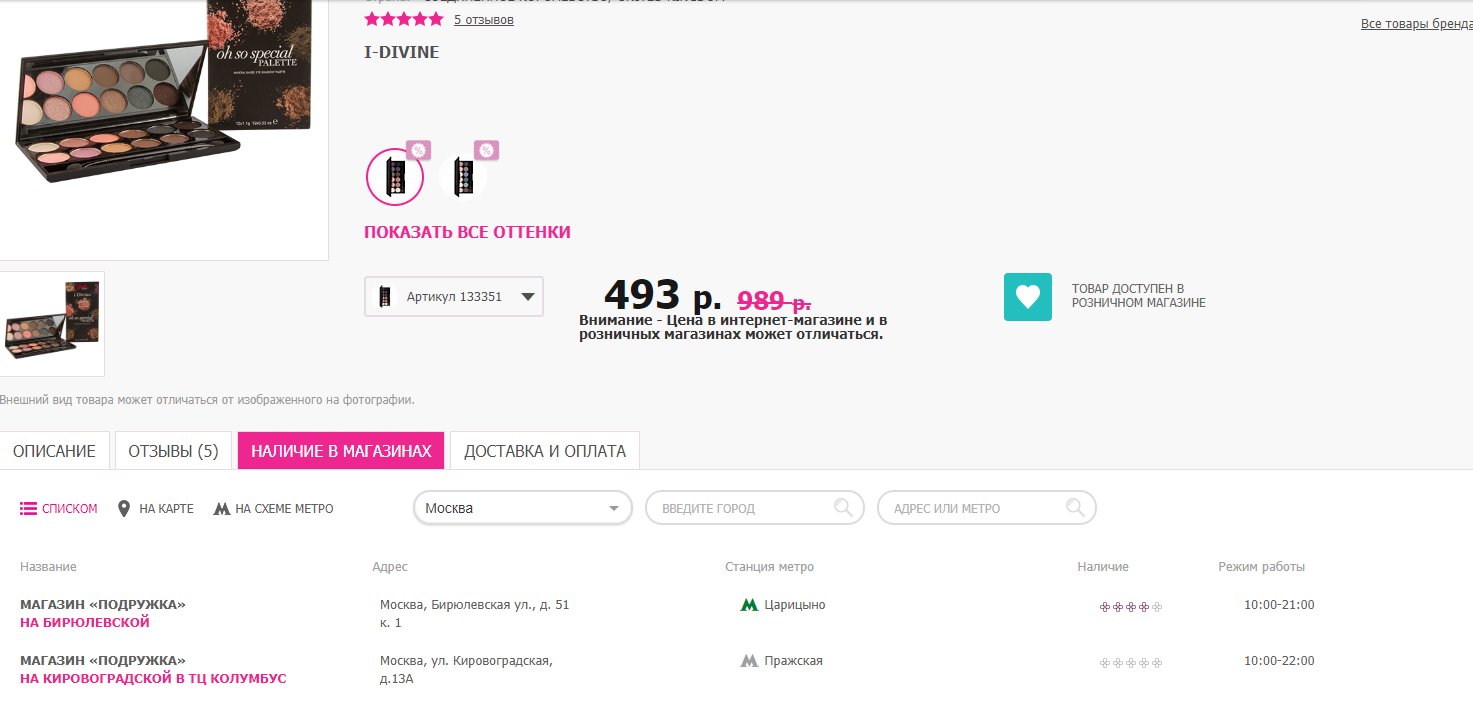Click the five-star rating icons
This screenshot has width=1473, height=724.
403,19
